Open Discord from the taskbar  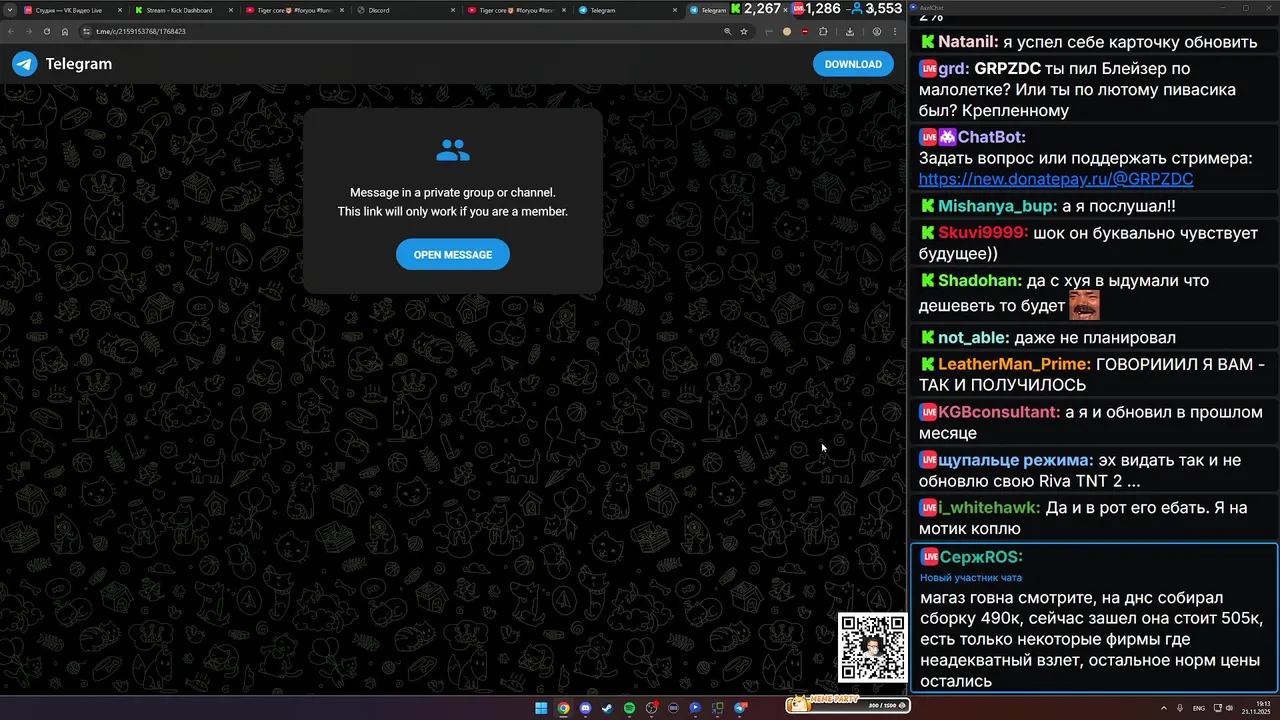point(585,708)
